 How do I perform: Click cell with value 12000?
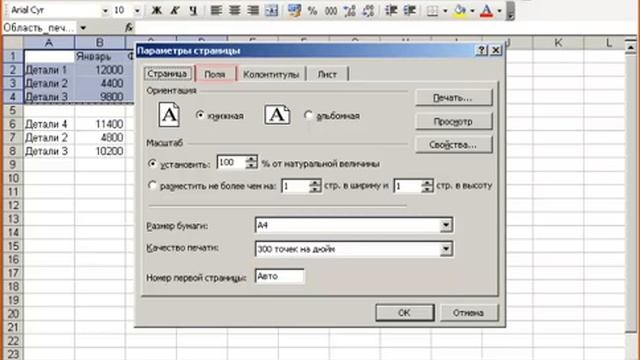tap(100, 70)
